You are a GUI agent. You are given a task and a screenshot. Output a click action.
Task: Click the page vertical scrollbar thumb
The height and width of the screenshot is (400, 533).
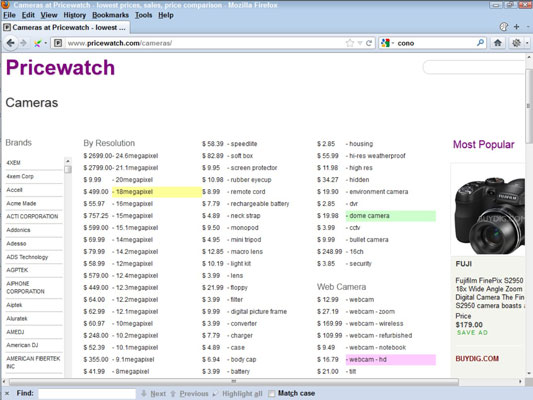tap(529, 106)
